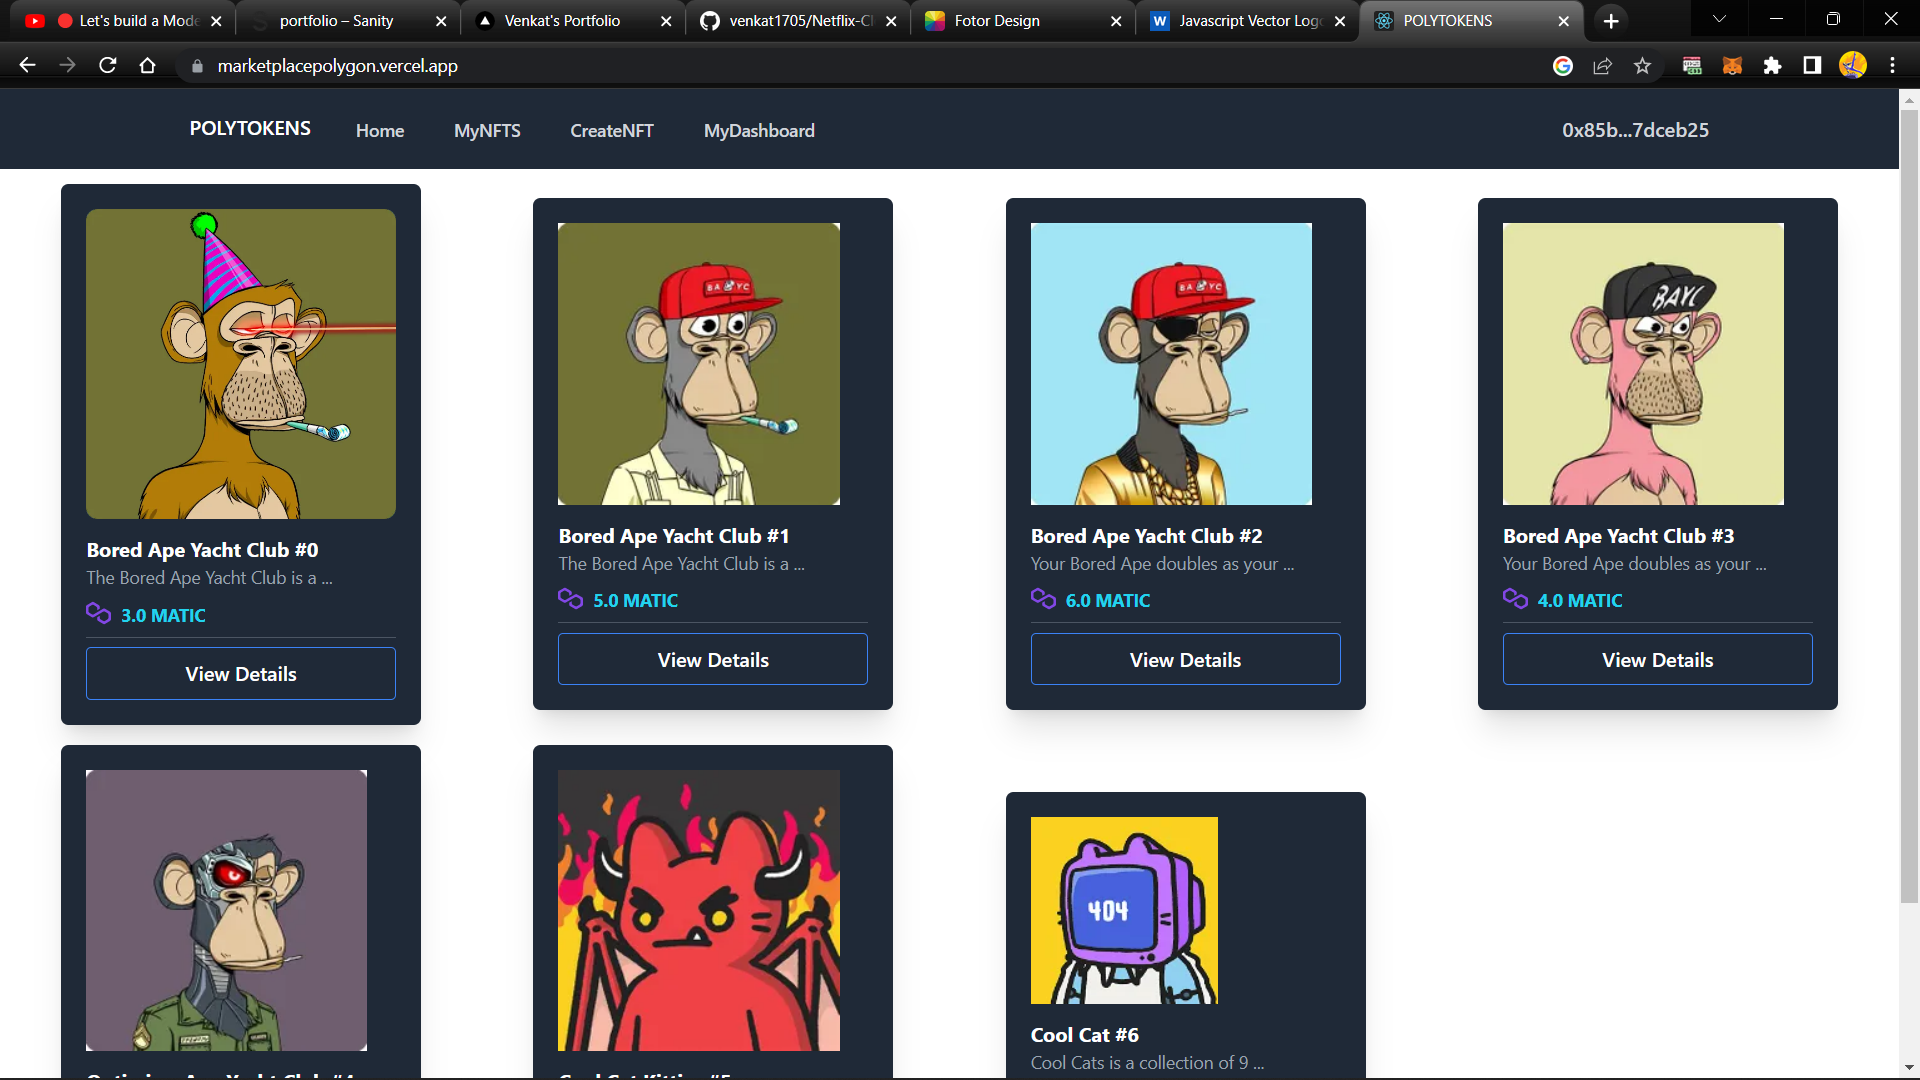Click the Bored Ape #0 party hat image
The width and height of the screenshot is (1920, 1080).
click(x=241, y=364)
